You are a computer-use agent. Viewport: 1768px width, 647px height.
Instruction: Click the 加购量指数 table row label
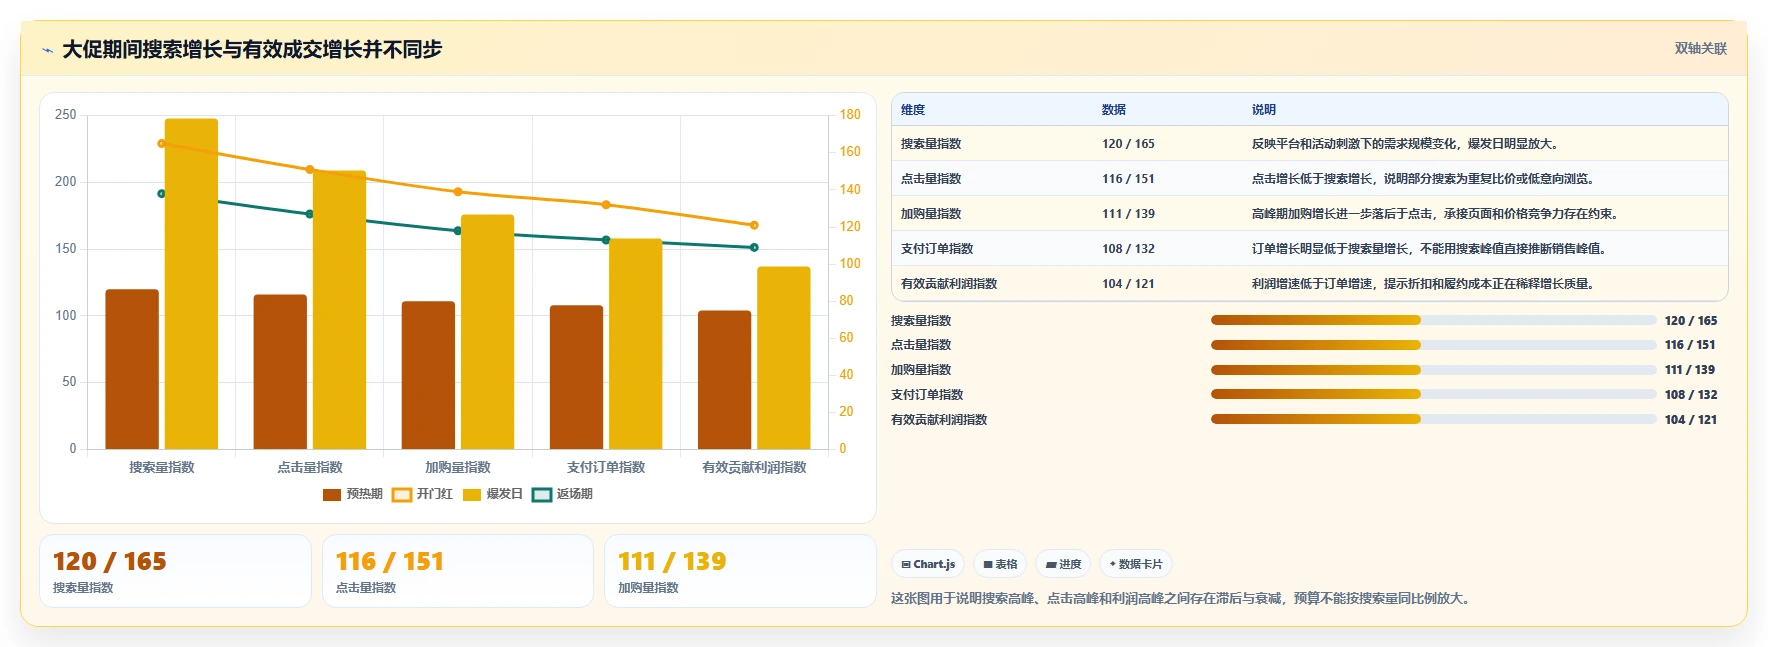[931, 214]
